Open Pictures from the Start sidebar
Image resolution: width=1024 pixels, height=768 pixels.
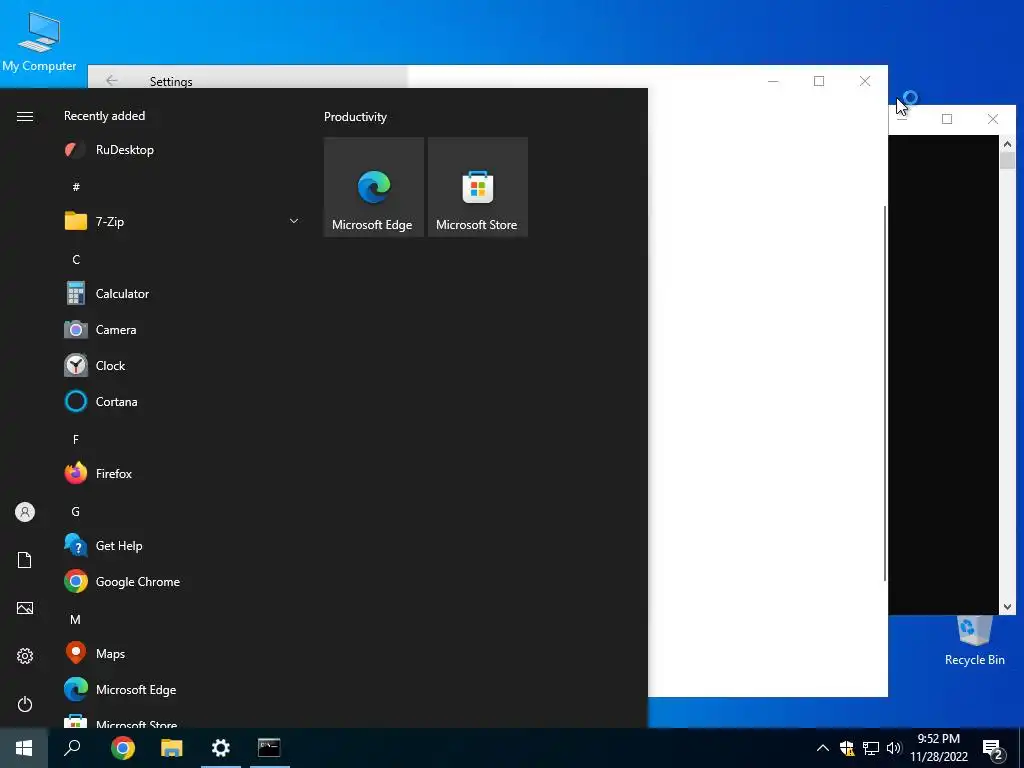tap(25, 608)
